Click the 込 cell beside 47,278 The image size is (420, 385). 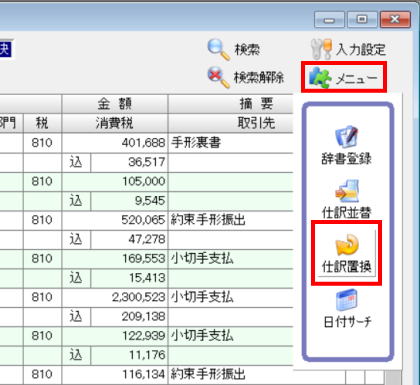(x=76, y=240)
